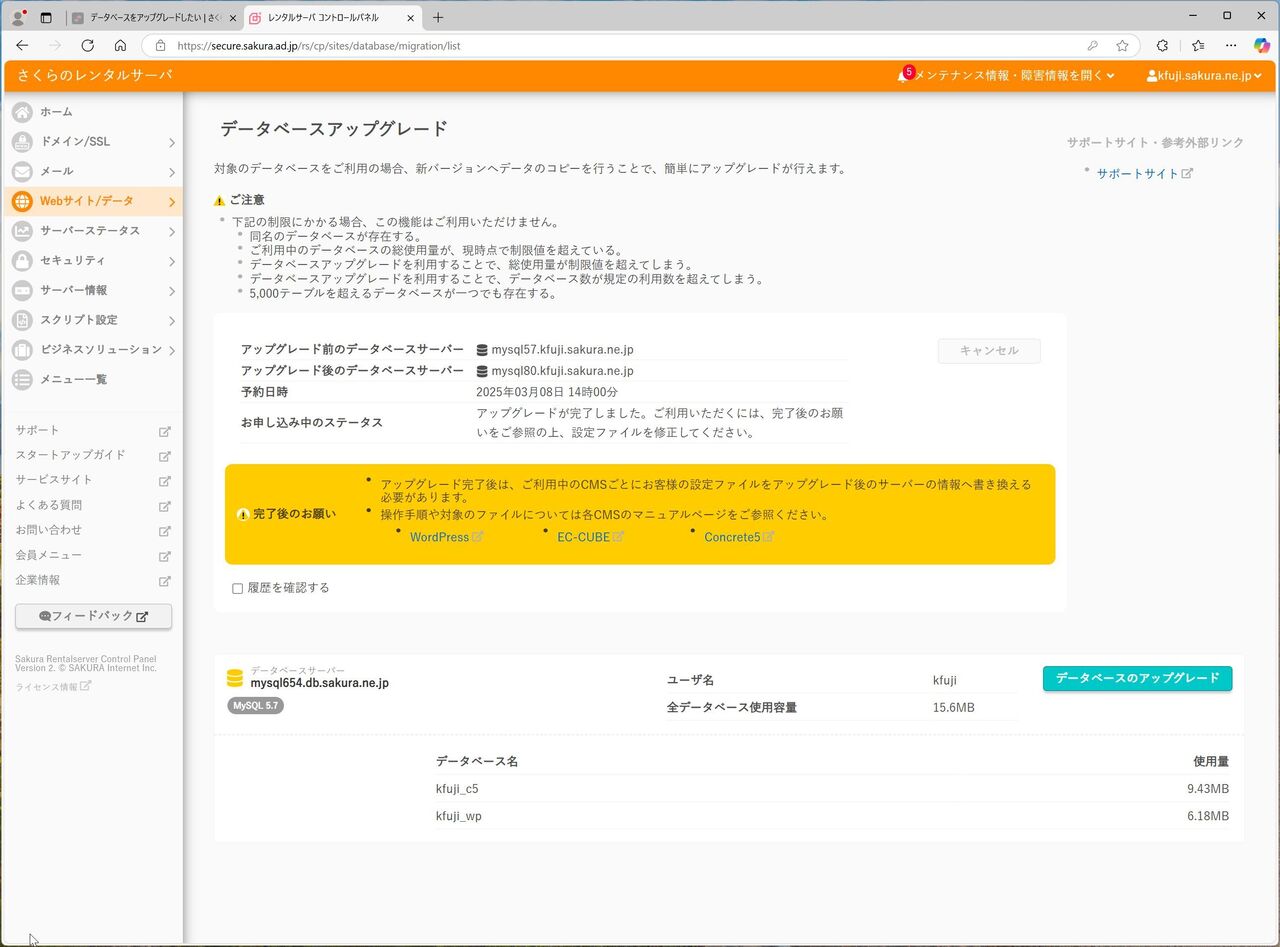The width and height of the screenshot is (1280, 947).
Task: Go back with the browser back arrow
Action: (x=22, y=45)
